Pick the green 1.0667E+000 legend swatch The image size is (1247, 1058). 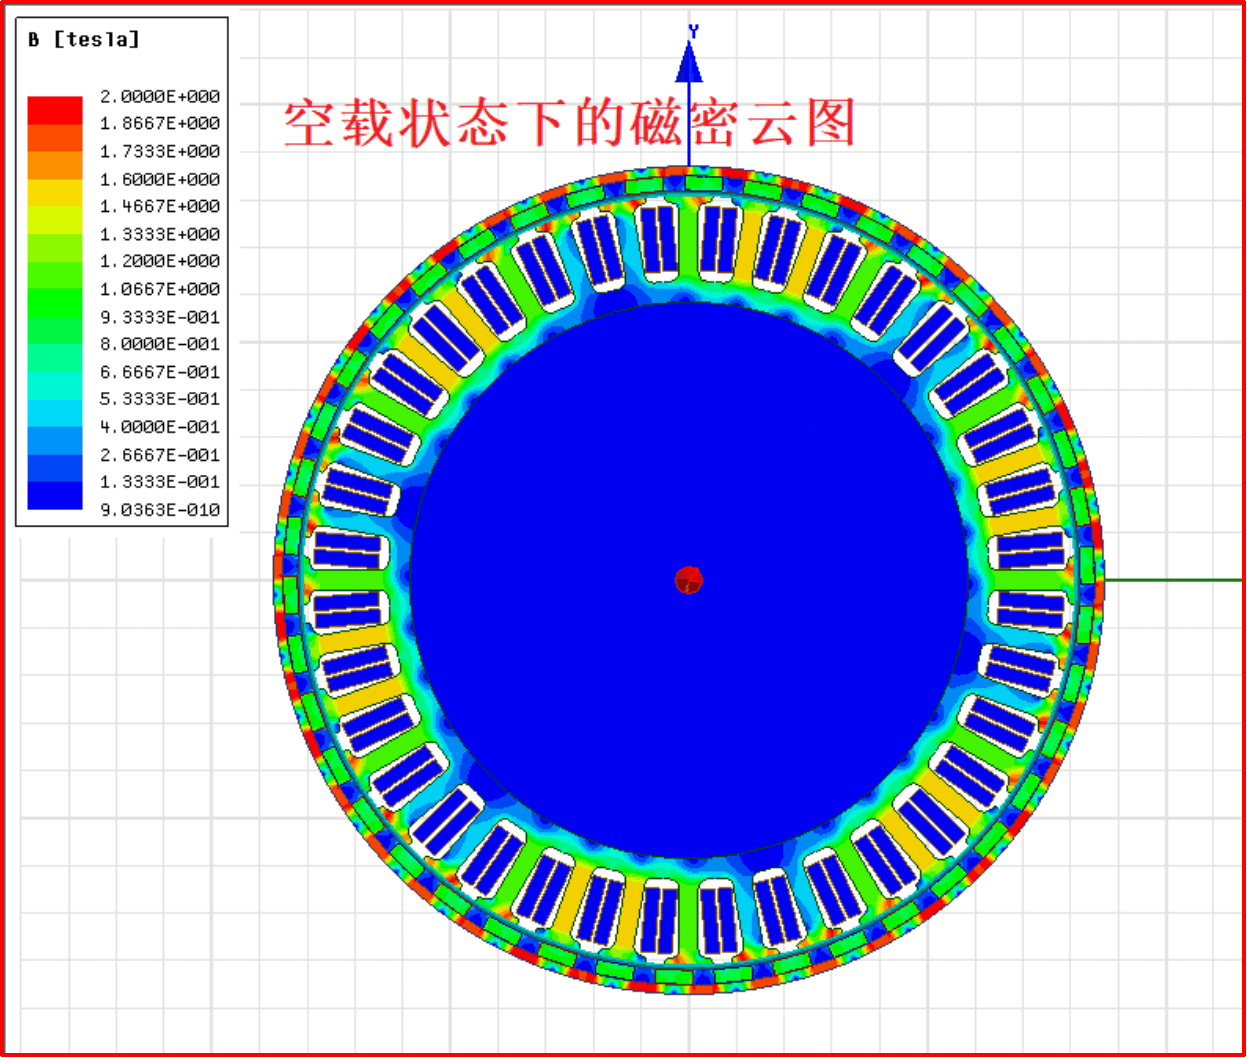(x=55, y=302)
